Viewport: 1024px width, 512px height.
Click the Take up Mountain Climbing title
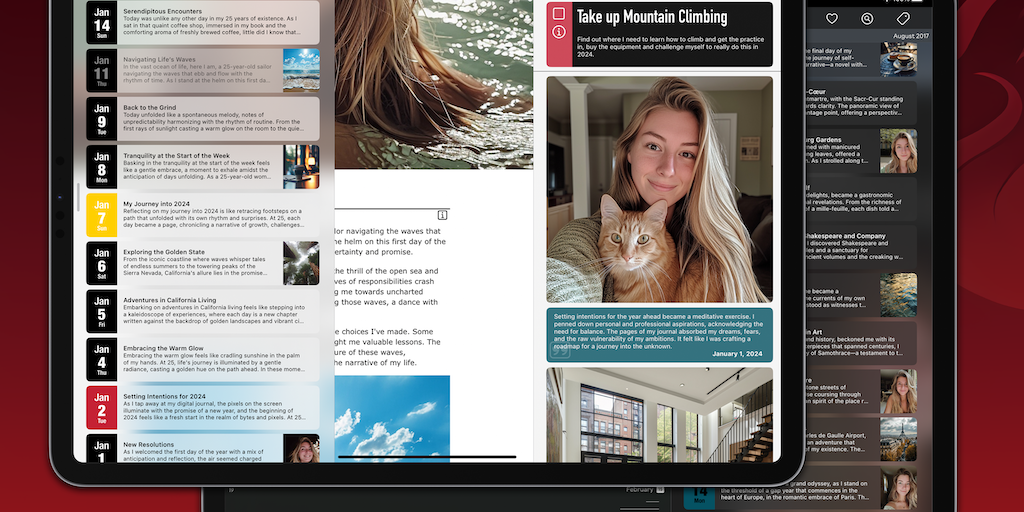click(652, 18)
